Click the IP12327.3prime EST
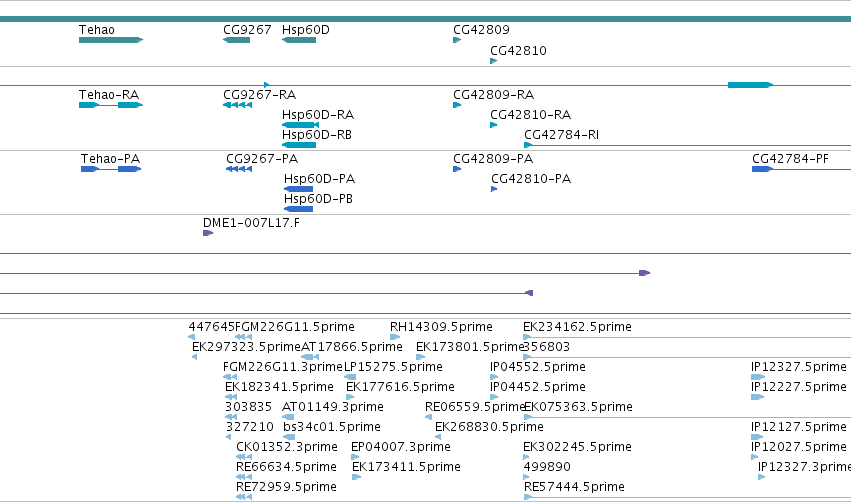Image resolution: width=851 pixels, height=502 pixels. (x=761, y=477)
